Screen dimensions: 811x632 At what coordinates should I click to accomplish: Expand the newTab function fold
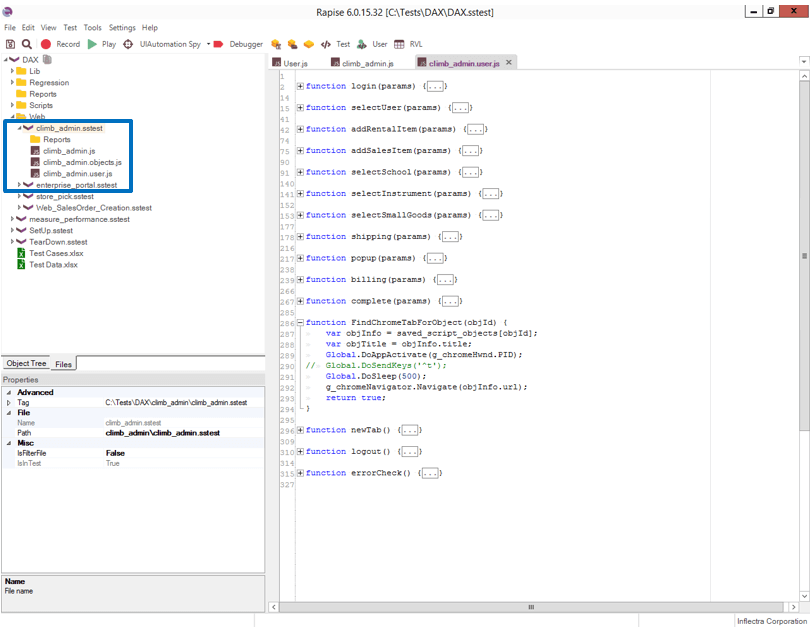pyautogui.click(x=300, y=430)
